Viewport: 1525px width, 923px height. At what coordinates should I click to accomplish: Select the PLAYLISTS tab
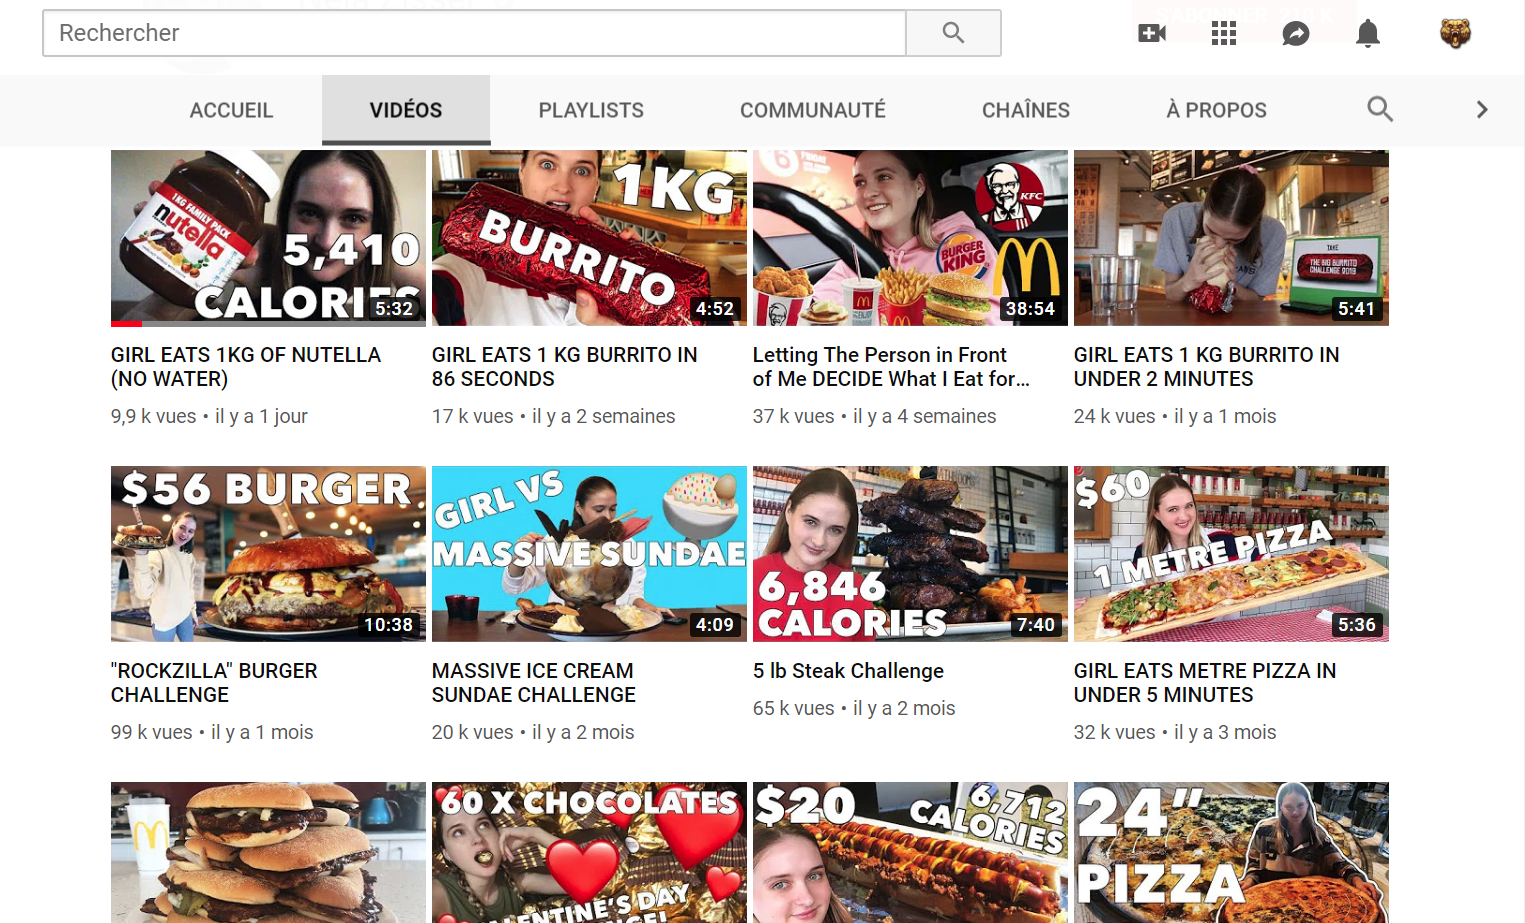tap(590, 110)
